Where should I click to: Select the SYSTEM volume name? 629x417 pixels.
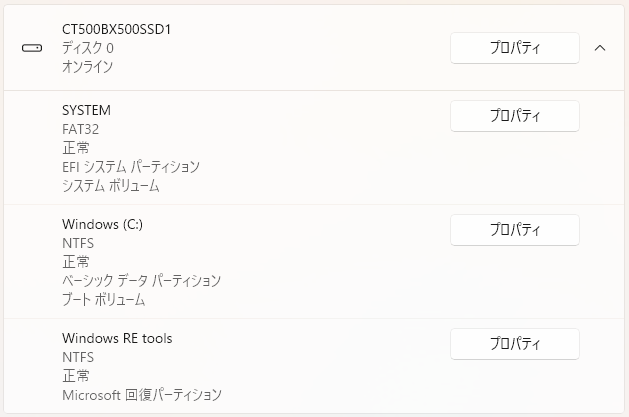point(86,110)
